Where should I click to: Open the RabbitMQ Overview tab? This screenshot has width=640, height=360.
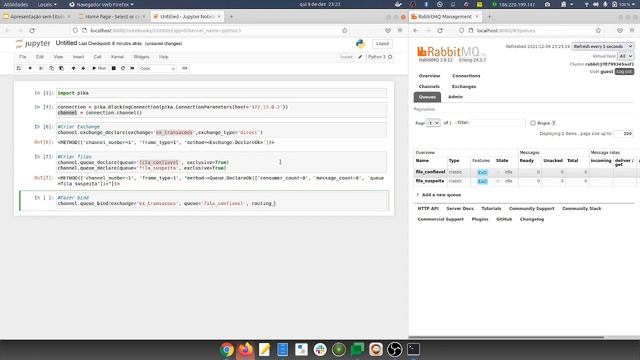[429, 76]
